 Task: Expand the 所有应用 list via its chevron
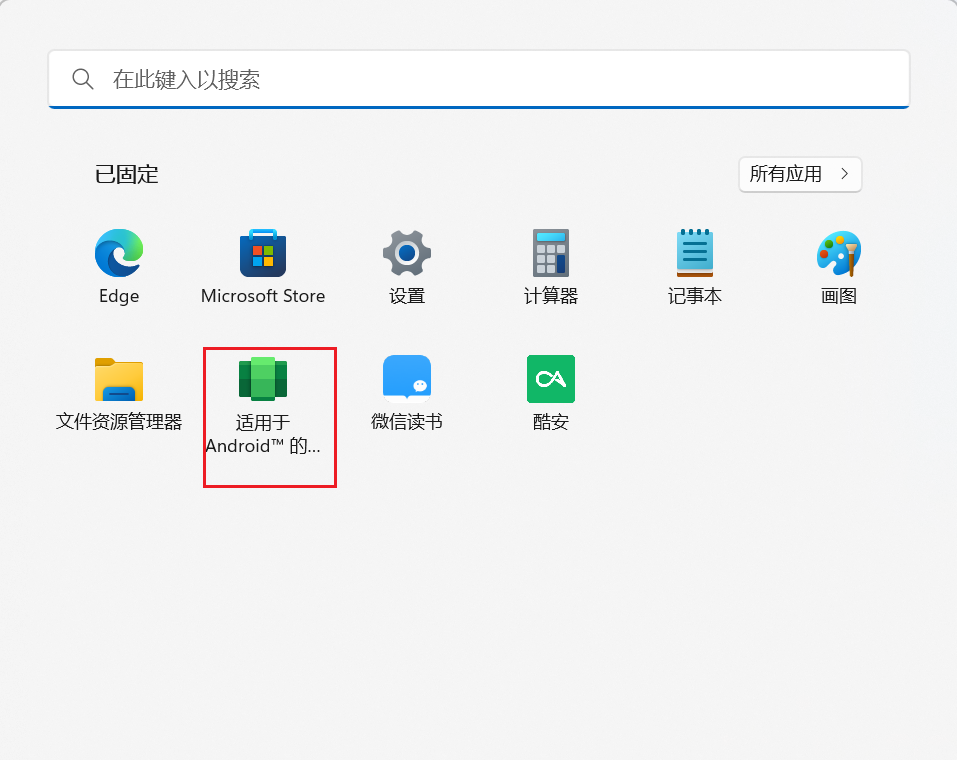(x=846, y=174)
